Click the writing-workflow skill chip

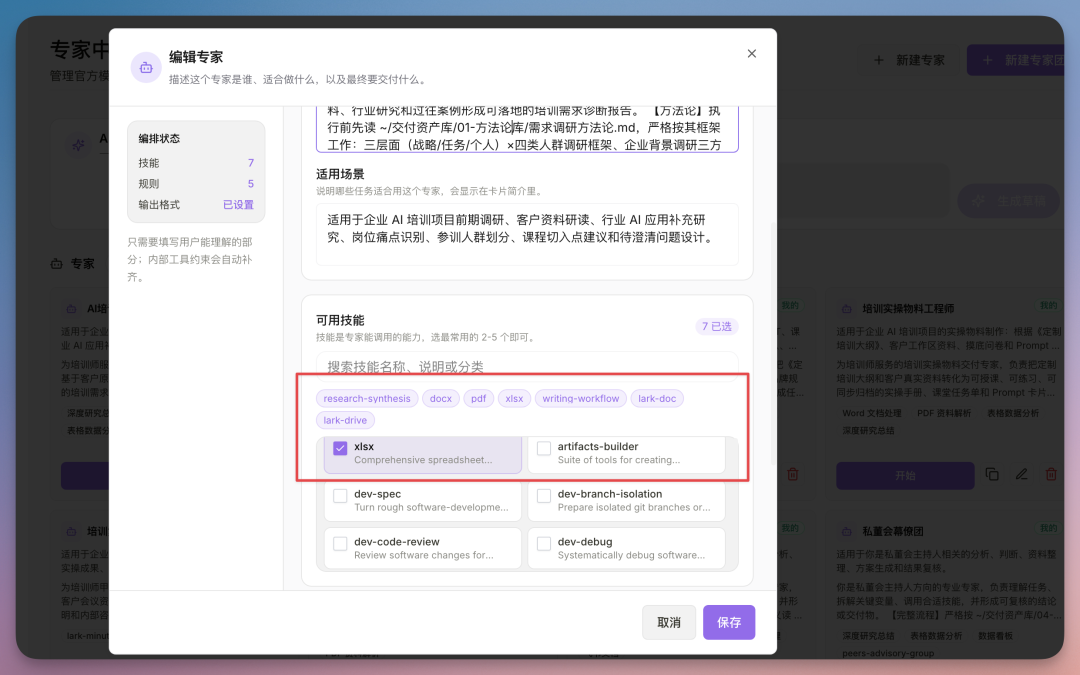click(x=581, y=398)
